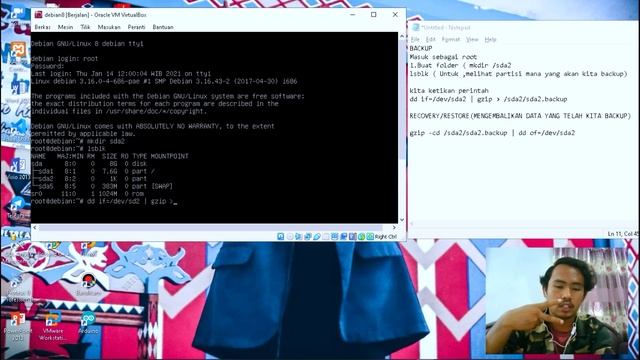Screen dimensions: 640x360
Task: Click the VirtualBox icon in the debian8 title bar
Action: [38, 15]
